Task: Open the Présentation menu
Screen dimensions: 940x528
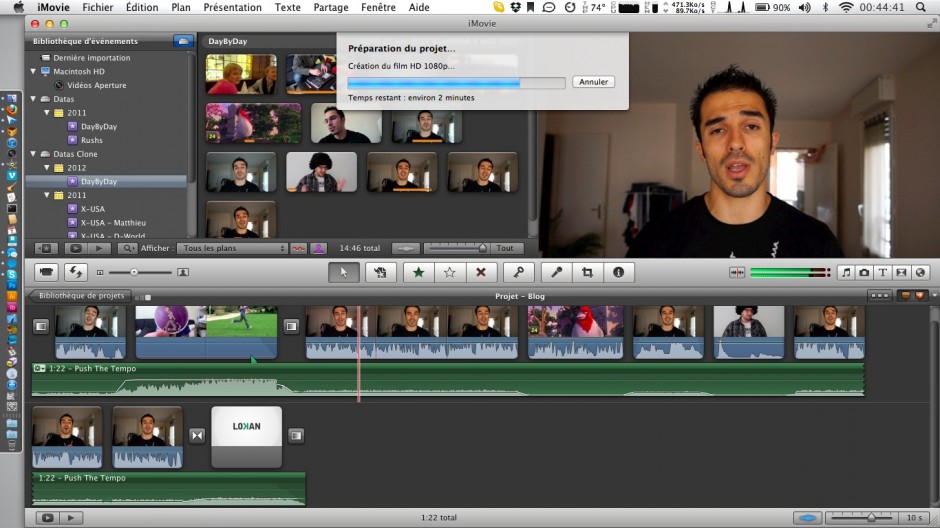Action: coord(233,7)
